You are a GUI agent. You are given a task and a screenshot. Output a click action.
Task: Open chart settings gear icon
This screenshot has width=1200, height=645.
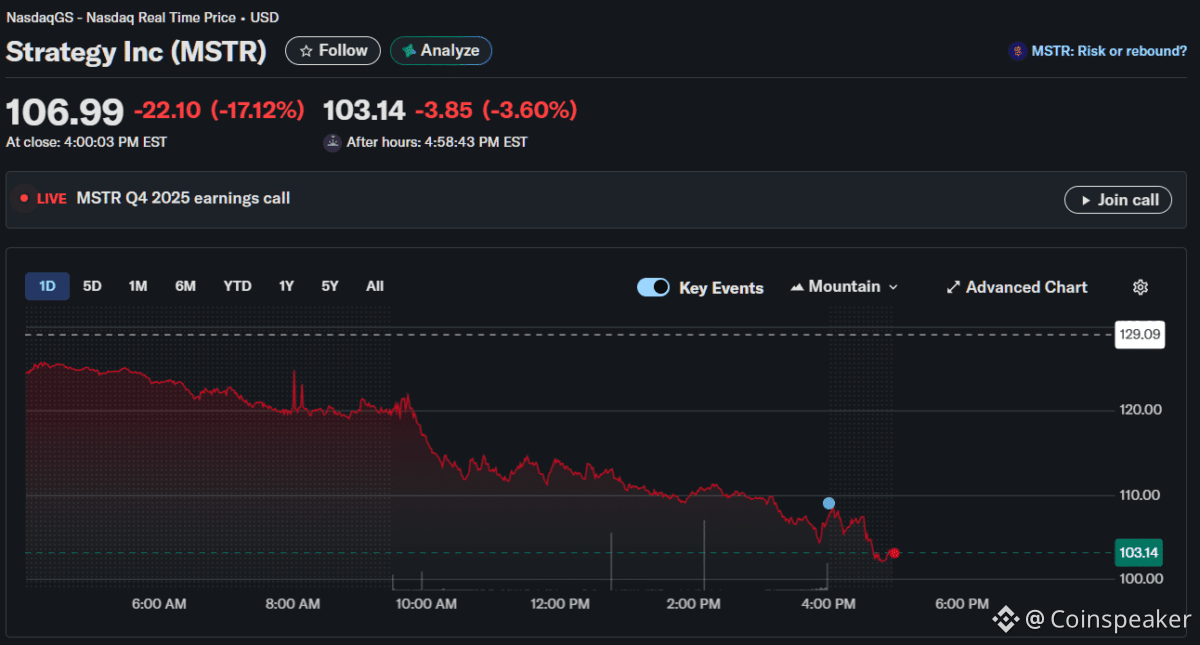click(1140, 287)
